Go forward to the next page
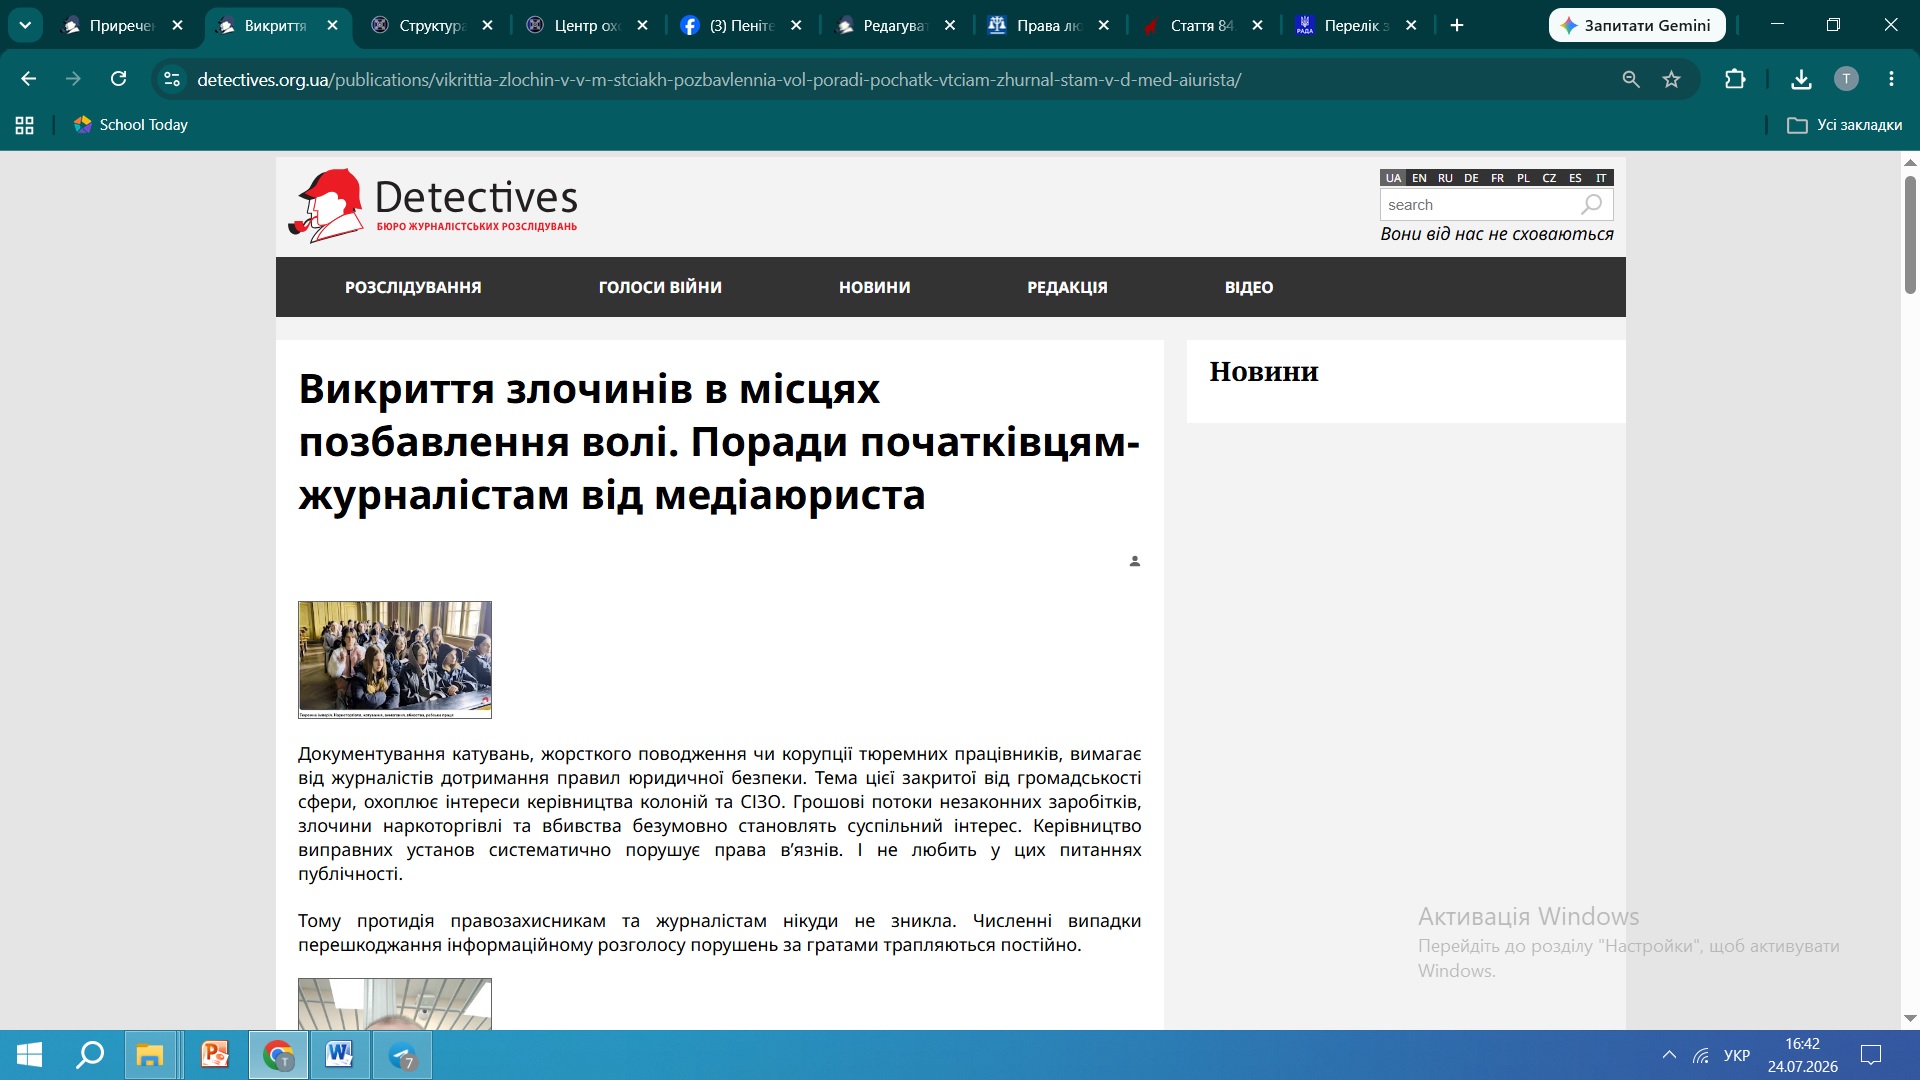1920x1080 pixels. click(73, 79)
